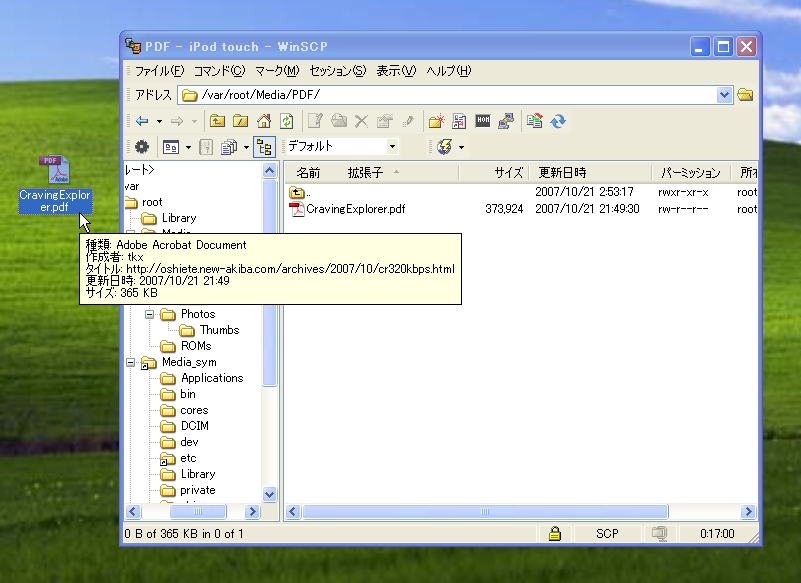
Task: Refresh the directory with the green arrows icon
Action: point(287,121)
